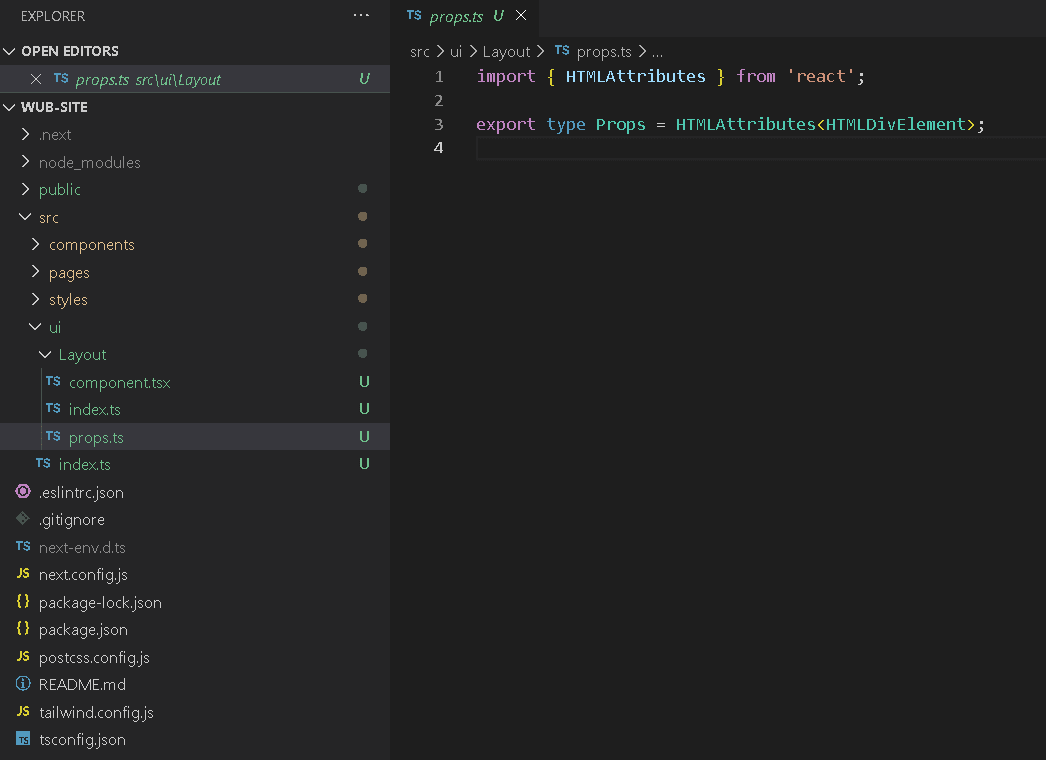
Task: Open Explorer more actions ellipsis menu
Action: [361, 16]
